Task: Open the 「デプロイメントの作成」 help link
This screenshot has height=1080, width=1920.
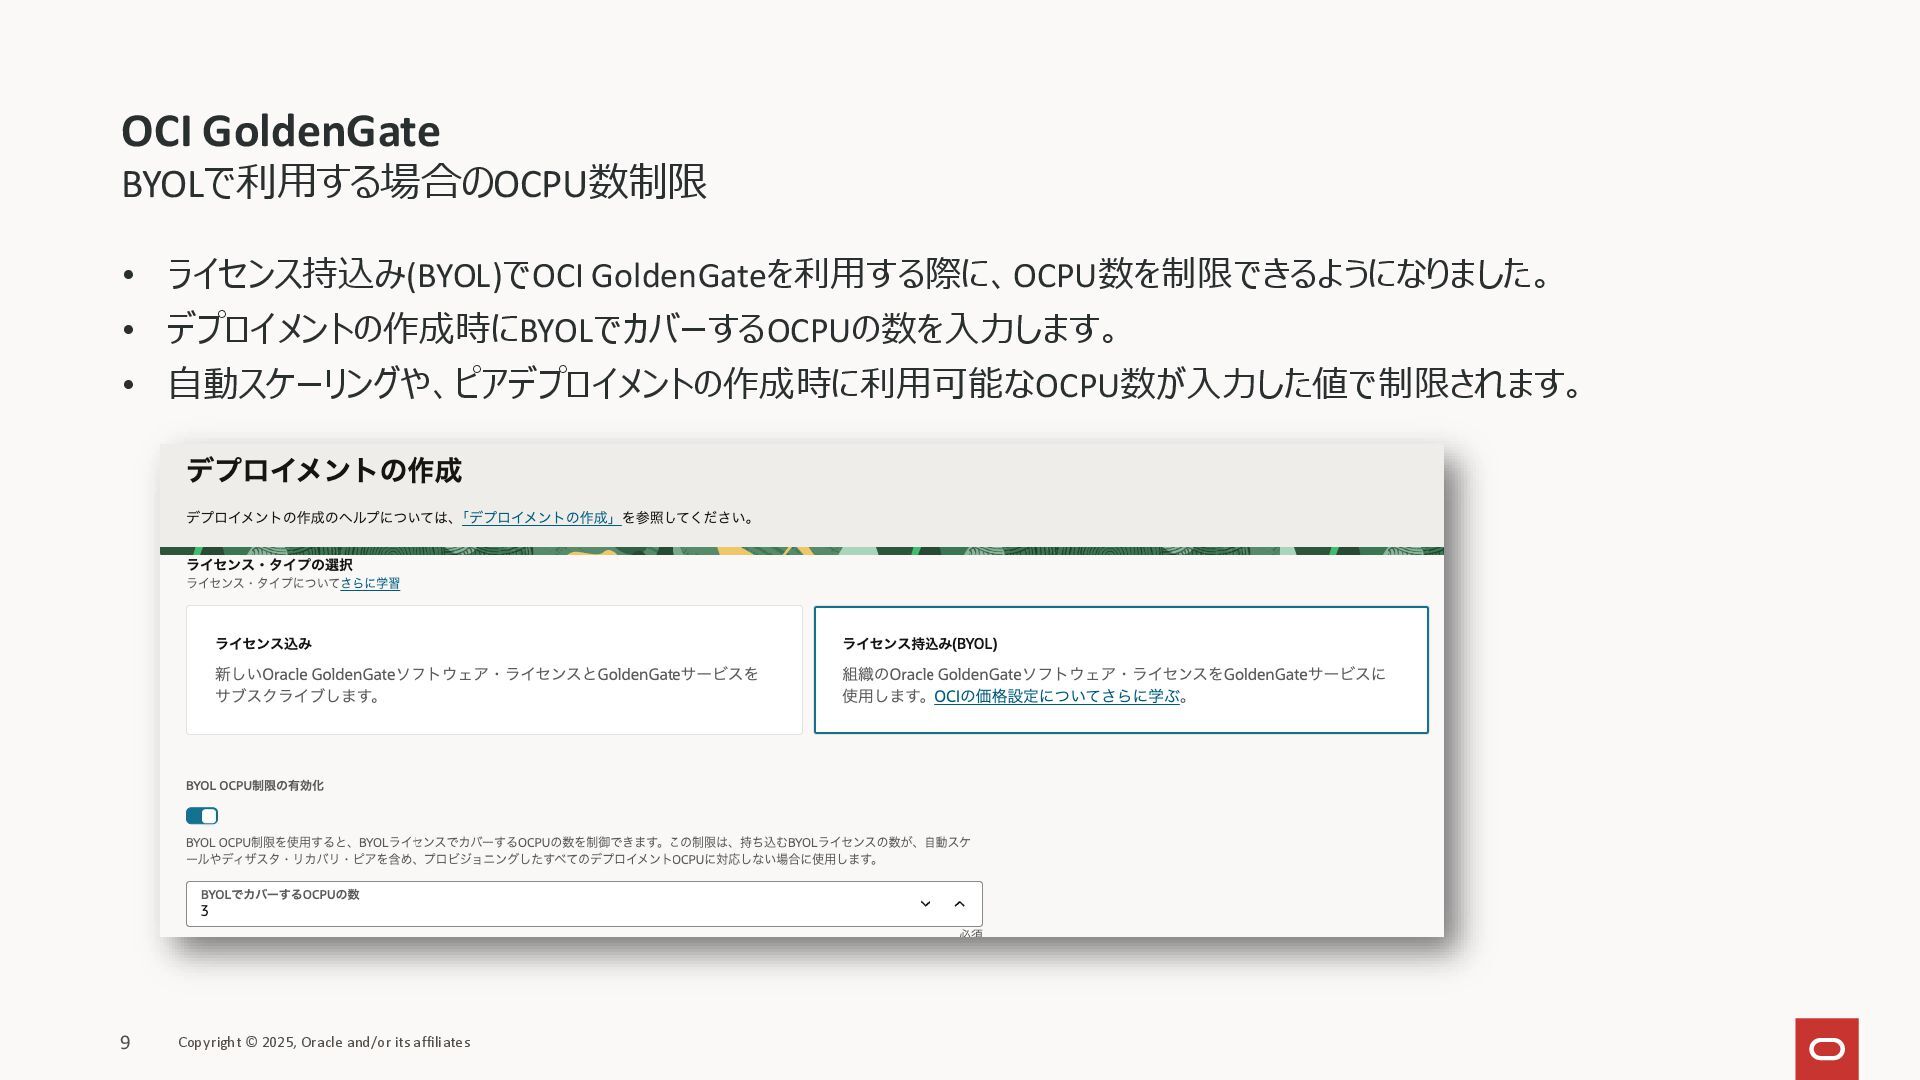Action: [541, 518]
